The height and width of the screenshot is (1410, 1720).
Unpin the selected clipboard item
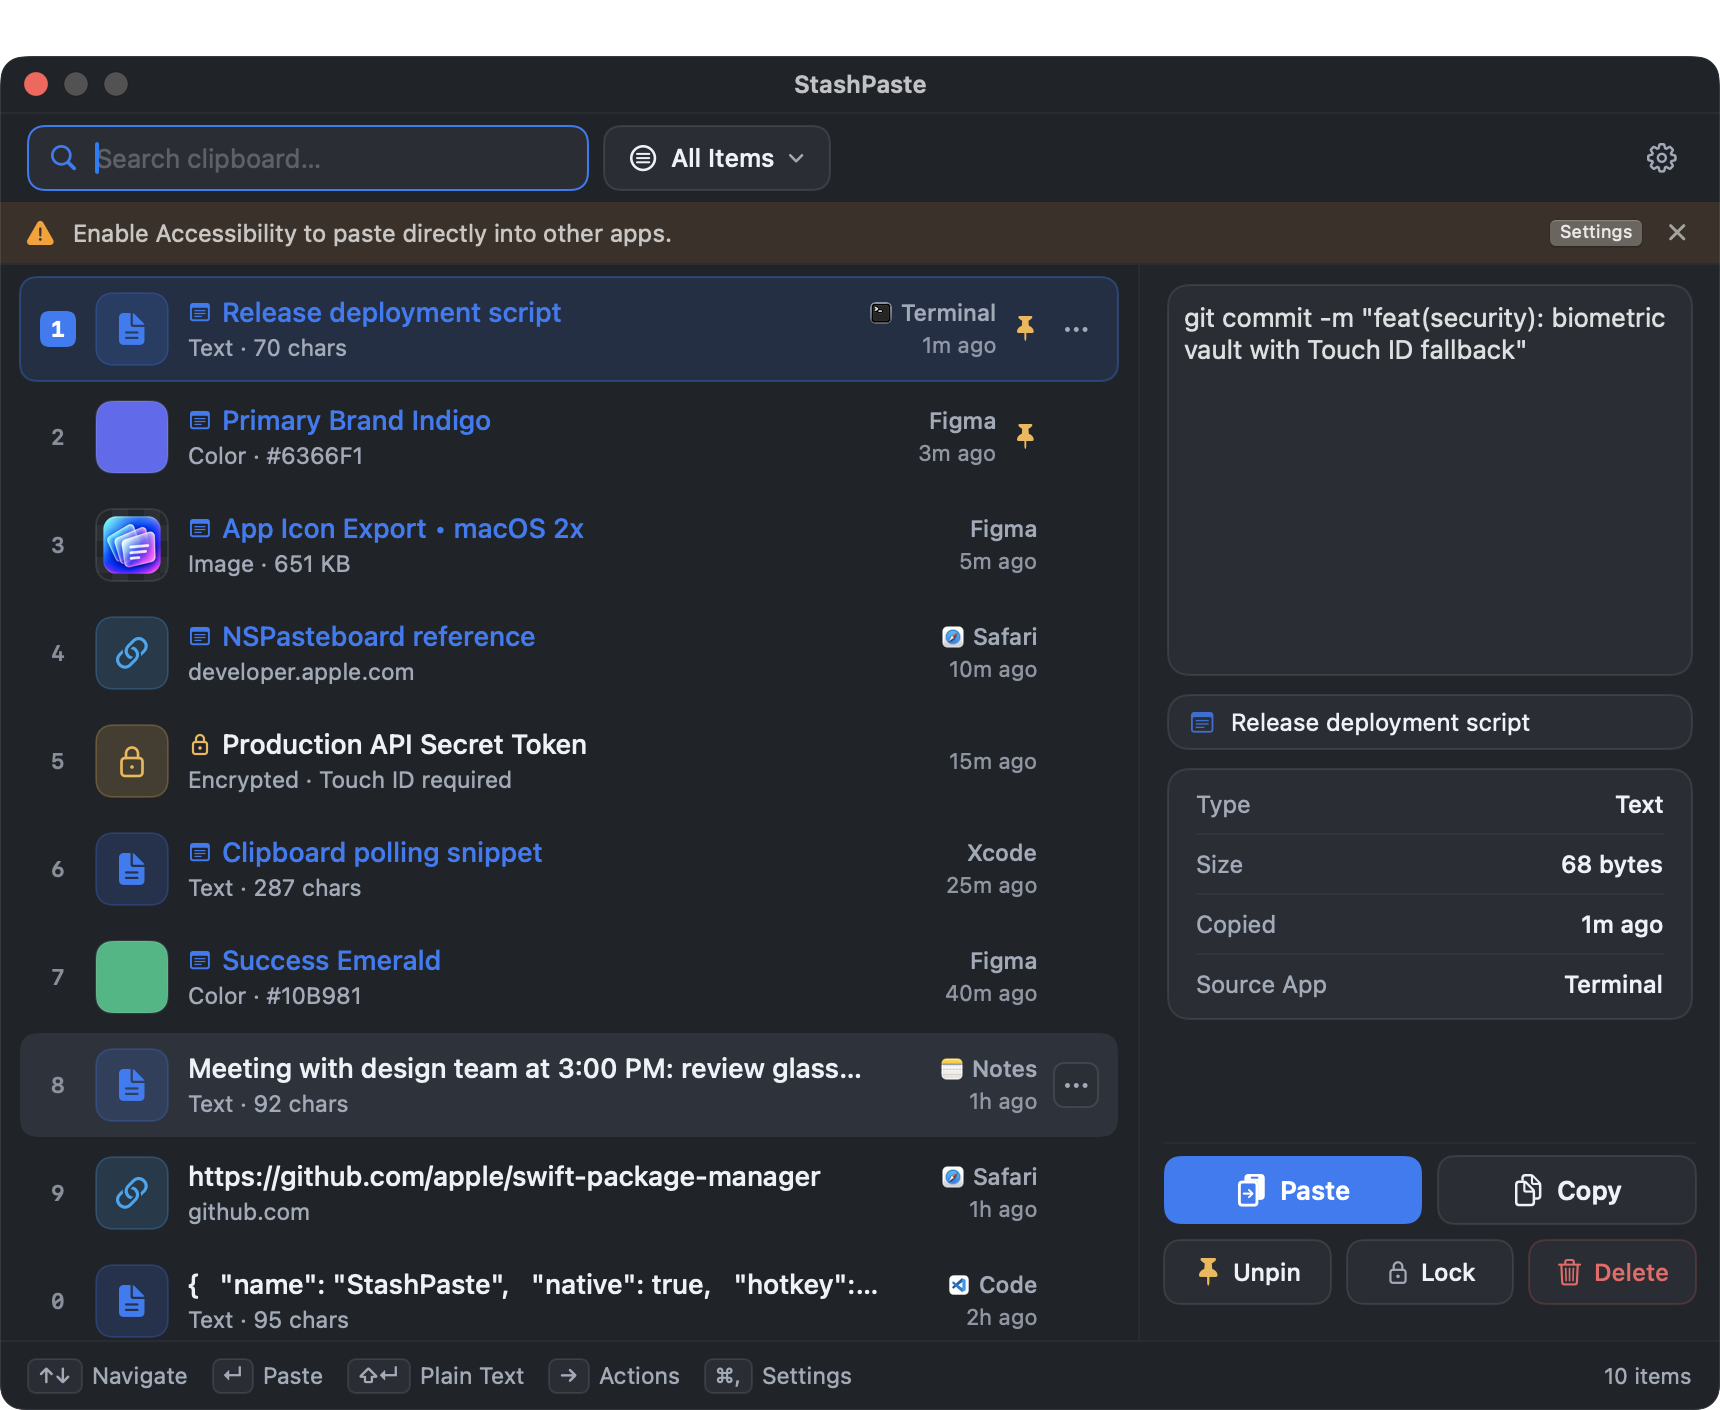coord(1247,1272)
